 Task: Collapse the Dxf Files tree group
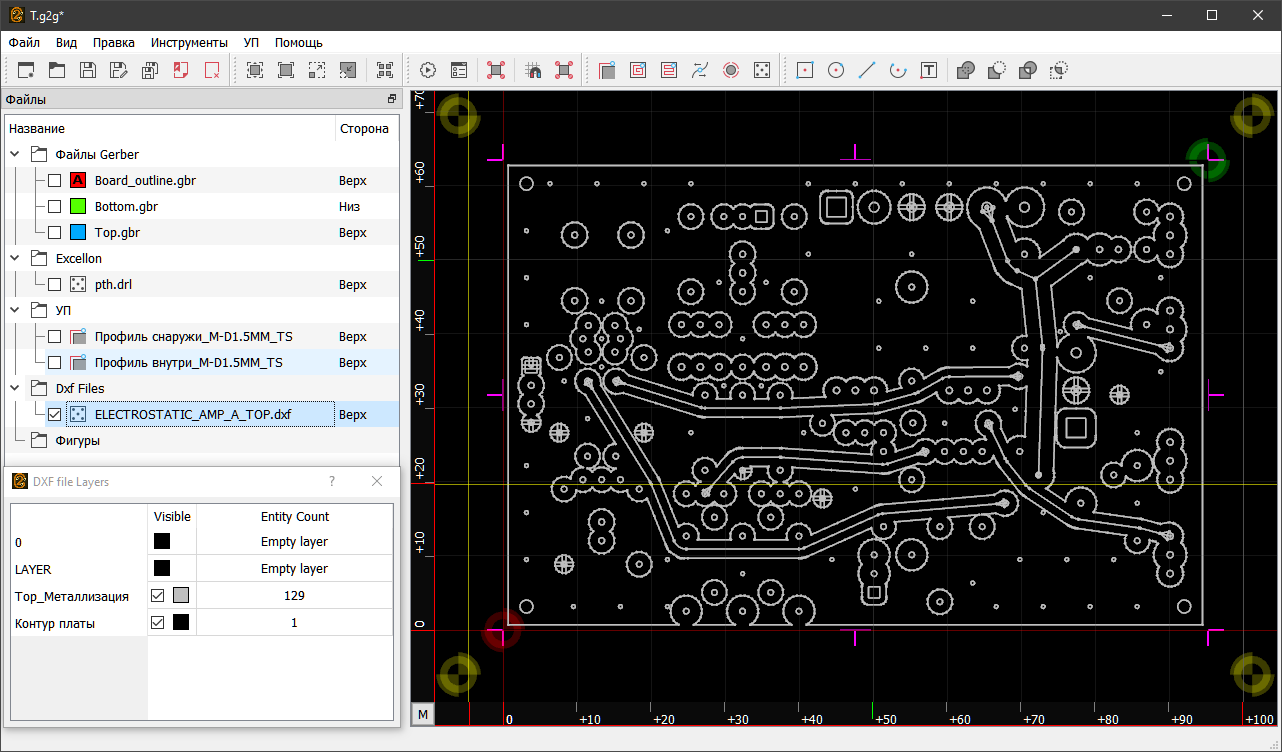coord(16,388)
